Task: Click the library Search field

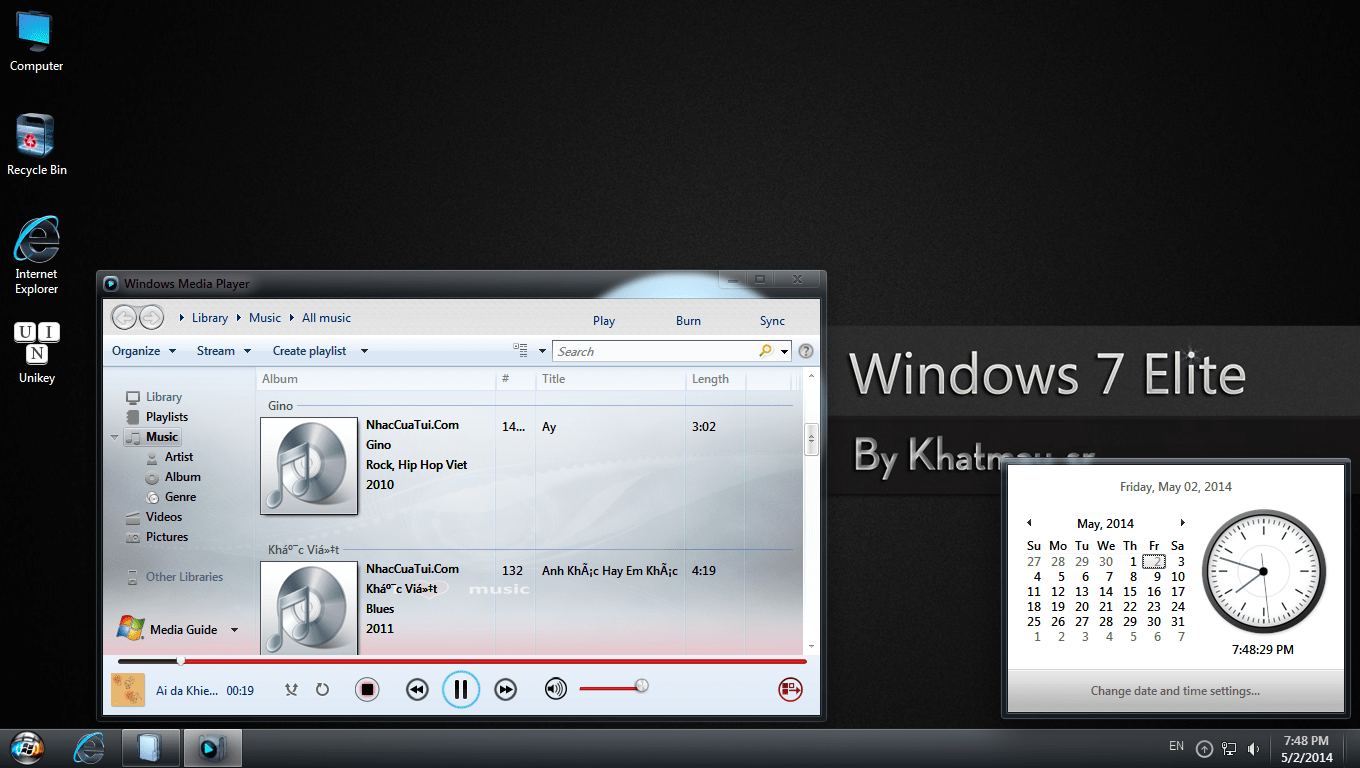Action: pos(655,351)
